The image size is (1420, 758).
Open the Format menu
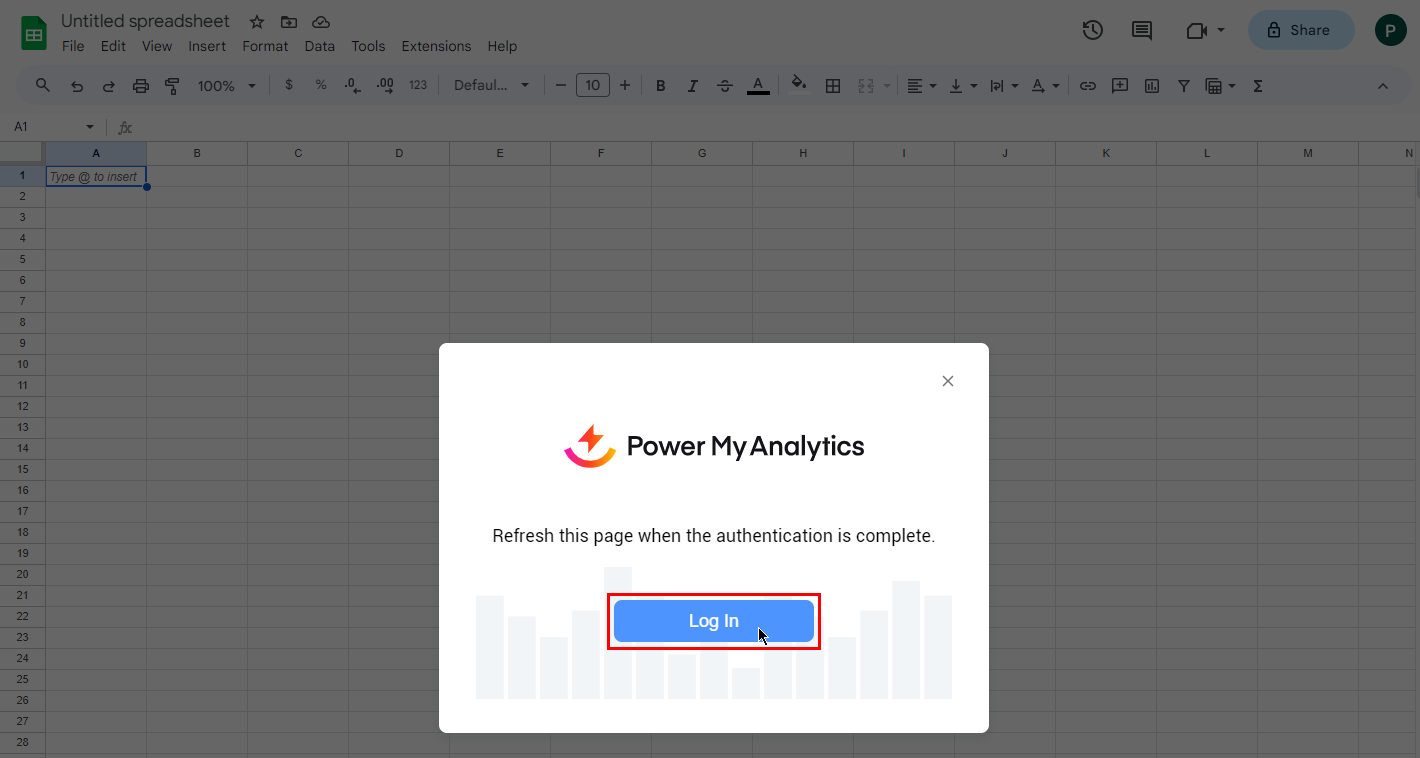pos(265,46)
